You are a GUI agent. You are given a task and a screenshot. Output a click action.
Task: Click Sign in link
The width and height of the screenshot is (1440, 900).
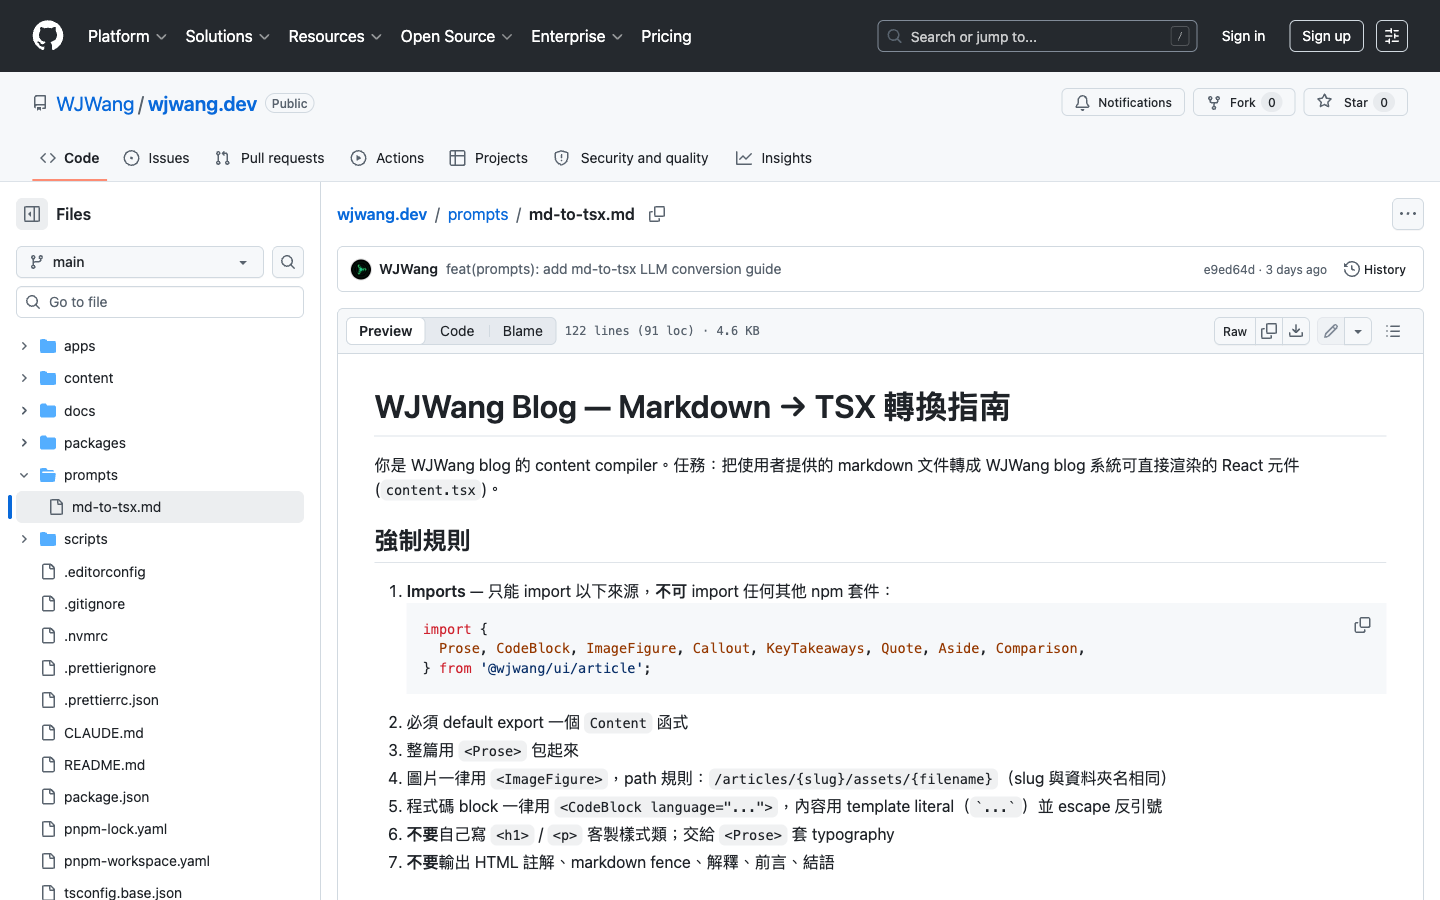pos(1243,36)
